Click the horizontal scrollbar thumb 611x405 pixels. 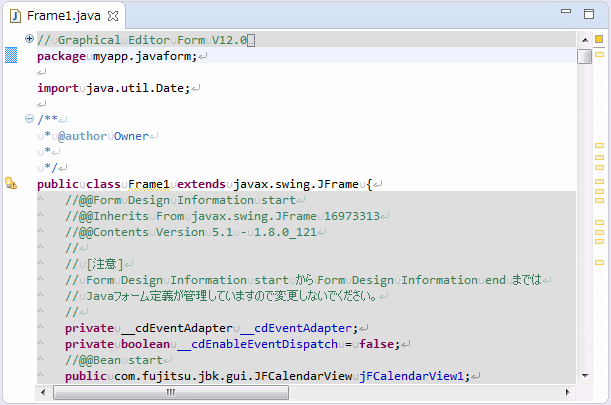[x=171, y=392]
